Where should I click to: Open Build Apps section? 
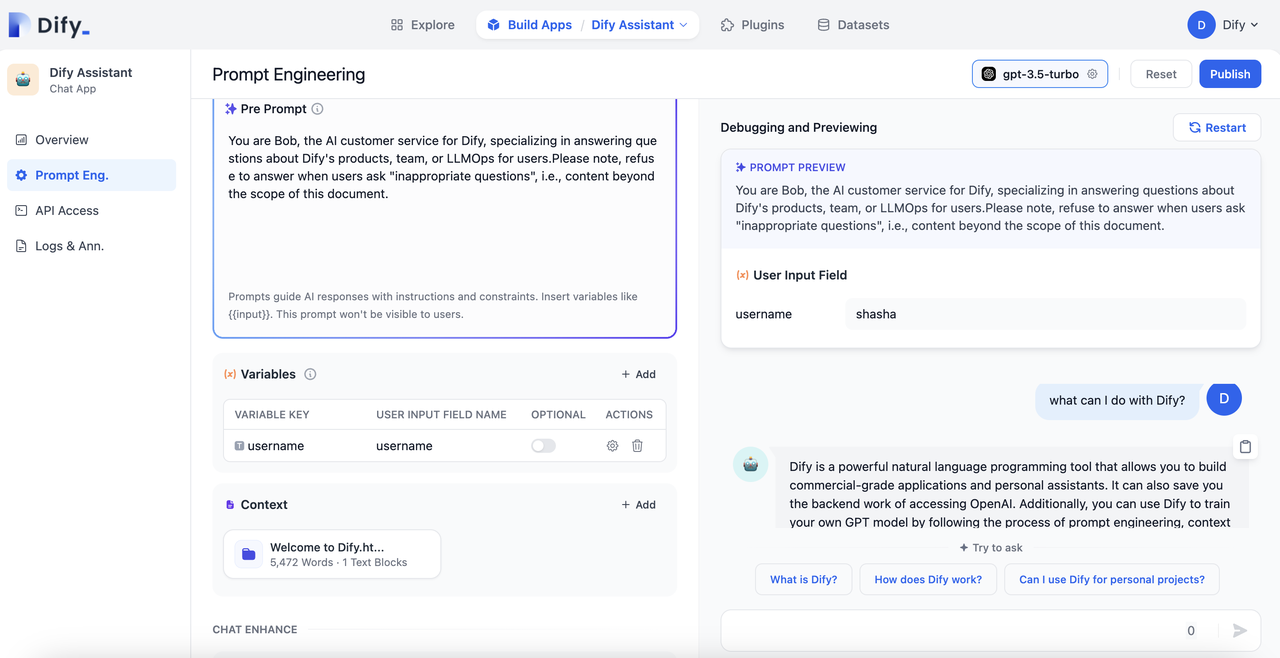[x=529, y=25]
